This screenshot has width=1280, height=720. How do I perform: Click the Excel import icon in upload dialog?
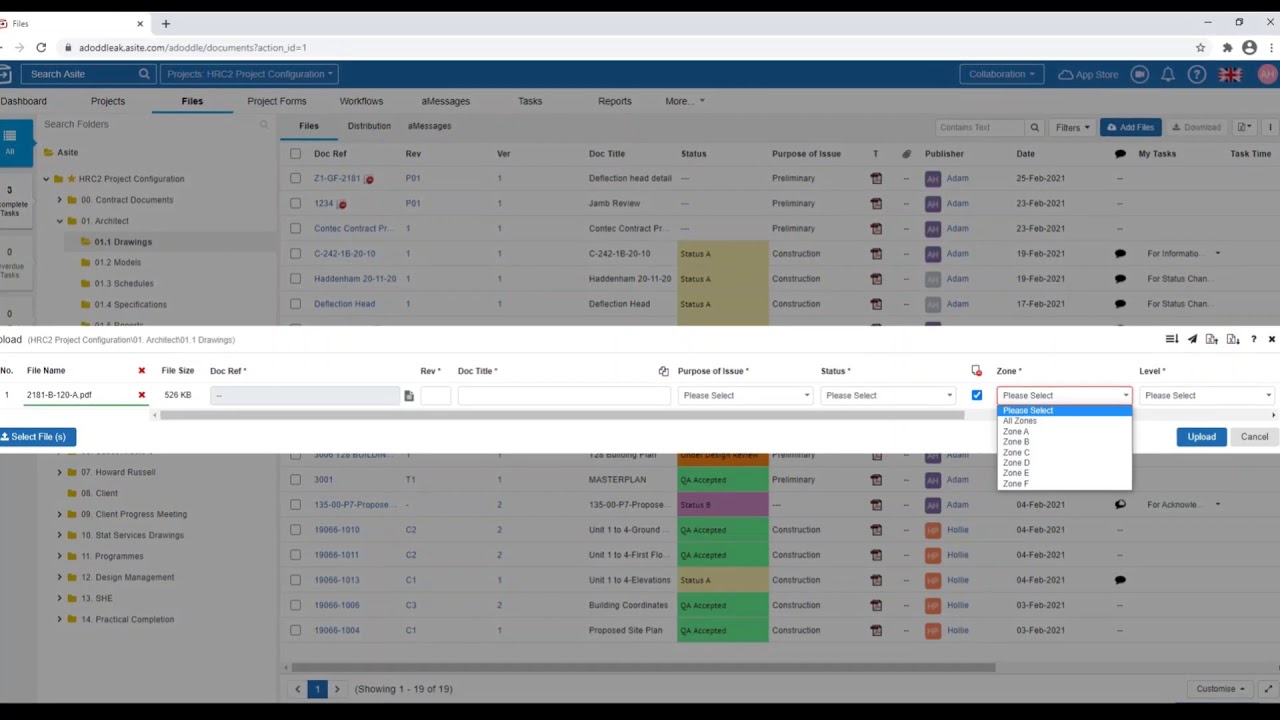click(1212, 340)
